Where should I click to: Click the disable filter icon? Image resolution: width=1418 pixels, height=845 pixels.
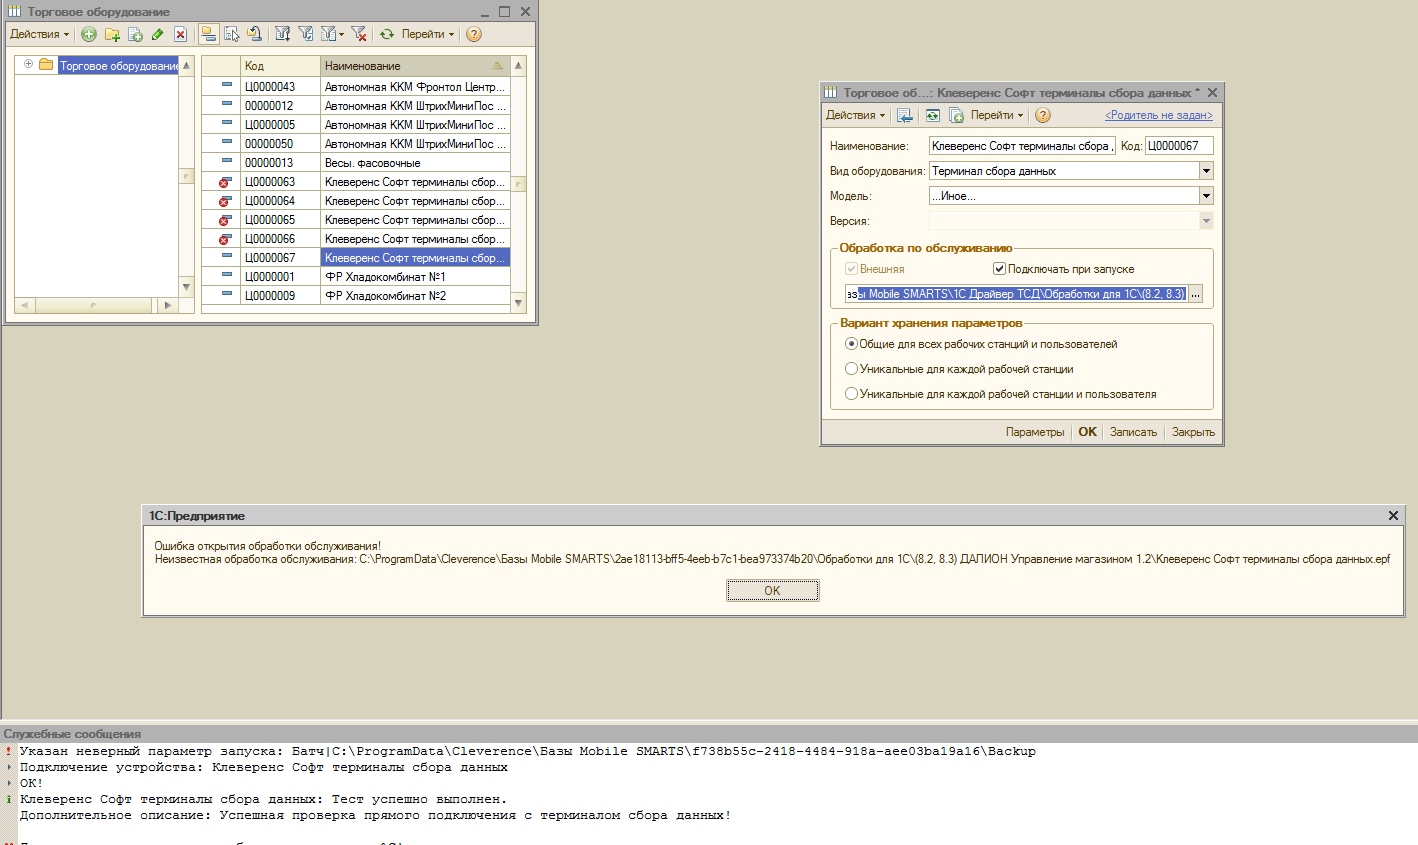point(359,34)
